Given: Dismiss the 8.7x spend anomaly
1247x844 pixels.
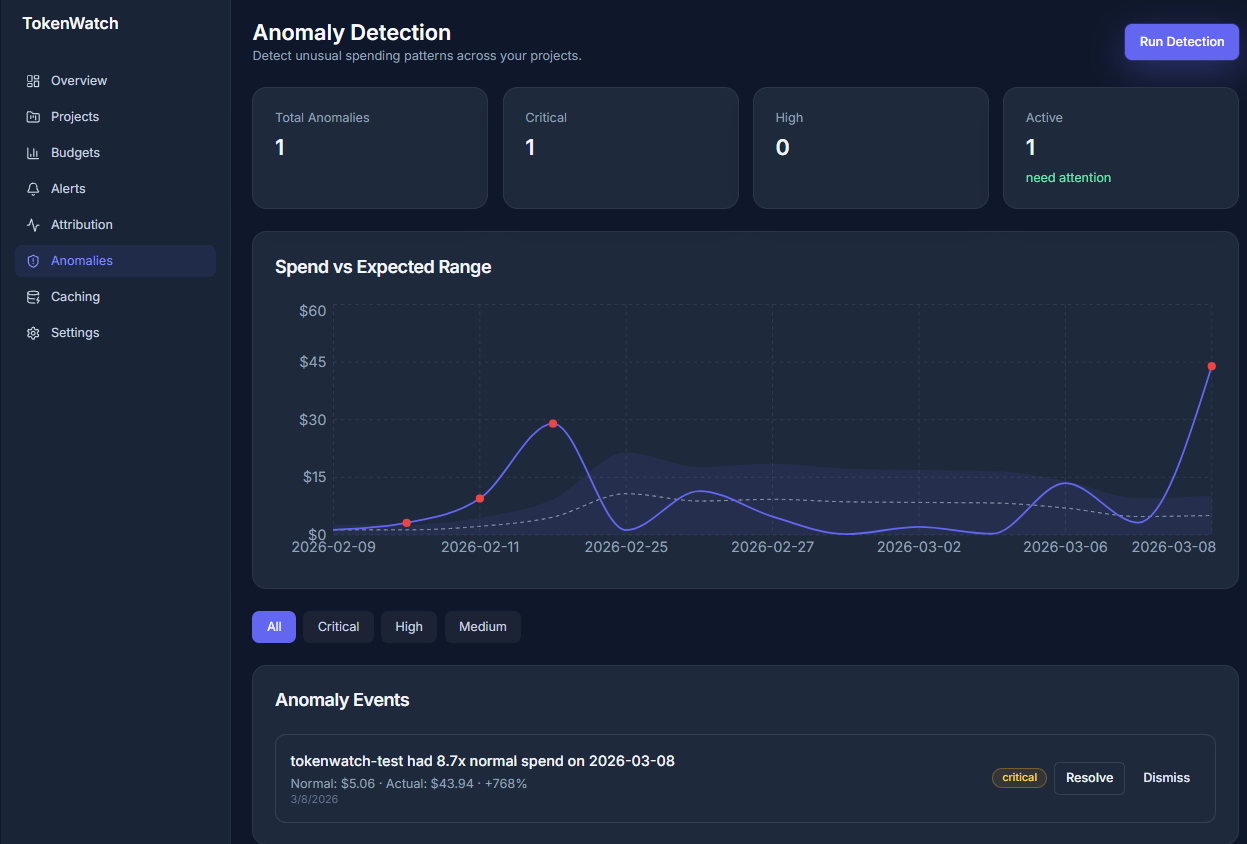Looking at the screenshot, I should (1166, 777).
